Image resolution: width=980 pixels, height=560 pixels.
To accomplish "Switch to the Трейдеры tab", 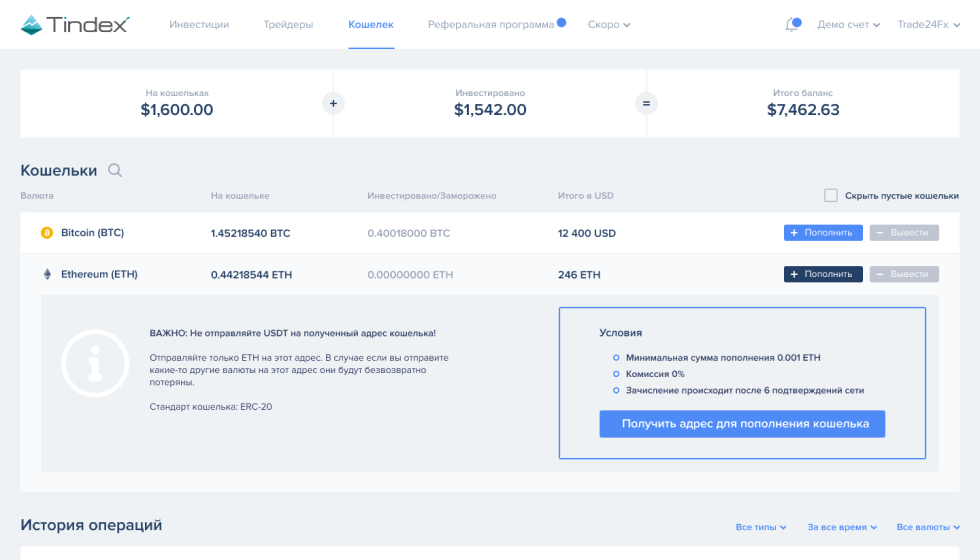I will pyautogui.click(x=288, y=25).
